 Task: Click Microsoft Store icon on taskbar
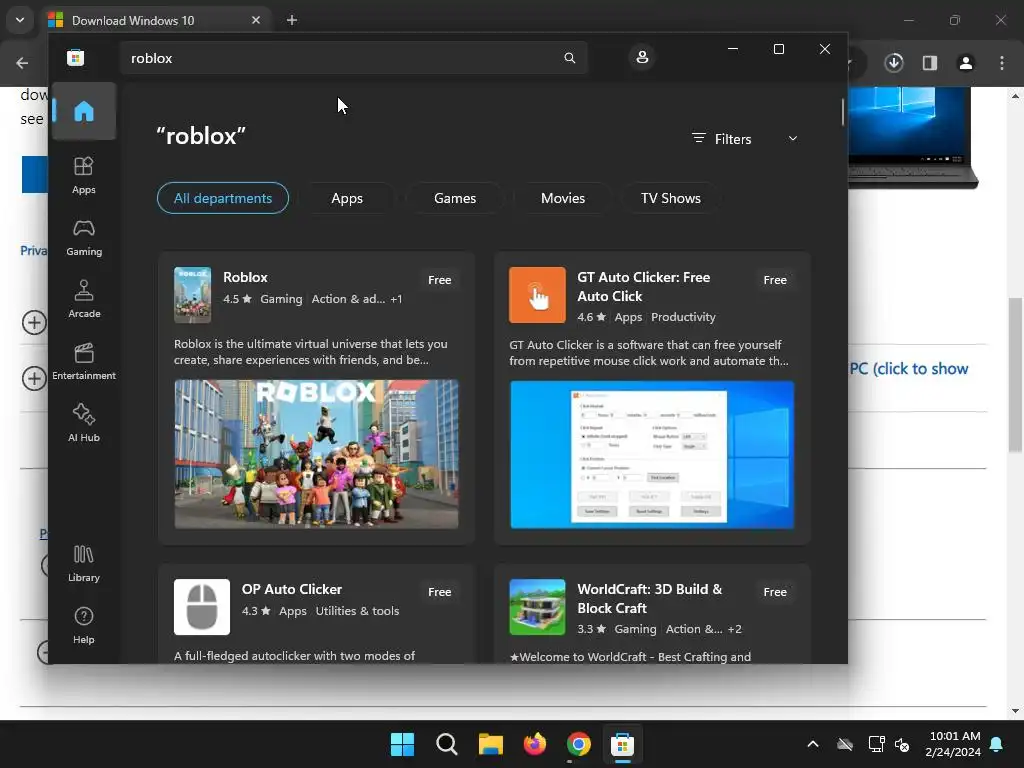point(622,744)
